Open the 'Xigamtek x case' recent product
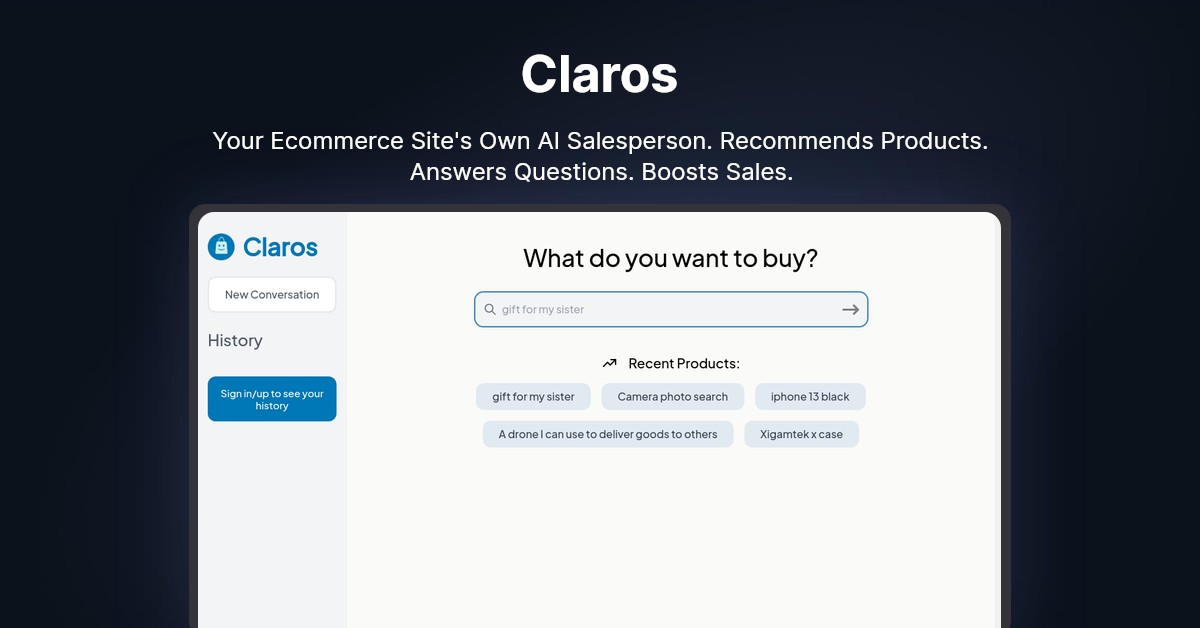This screenshot has width=1200, height=628. (x=801, y=434)
